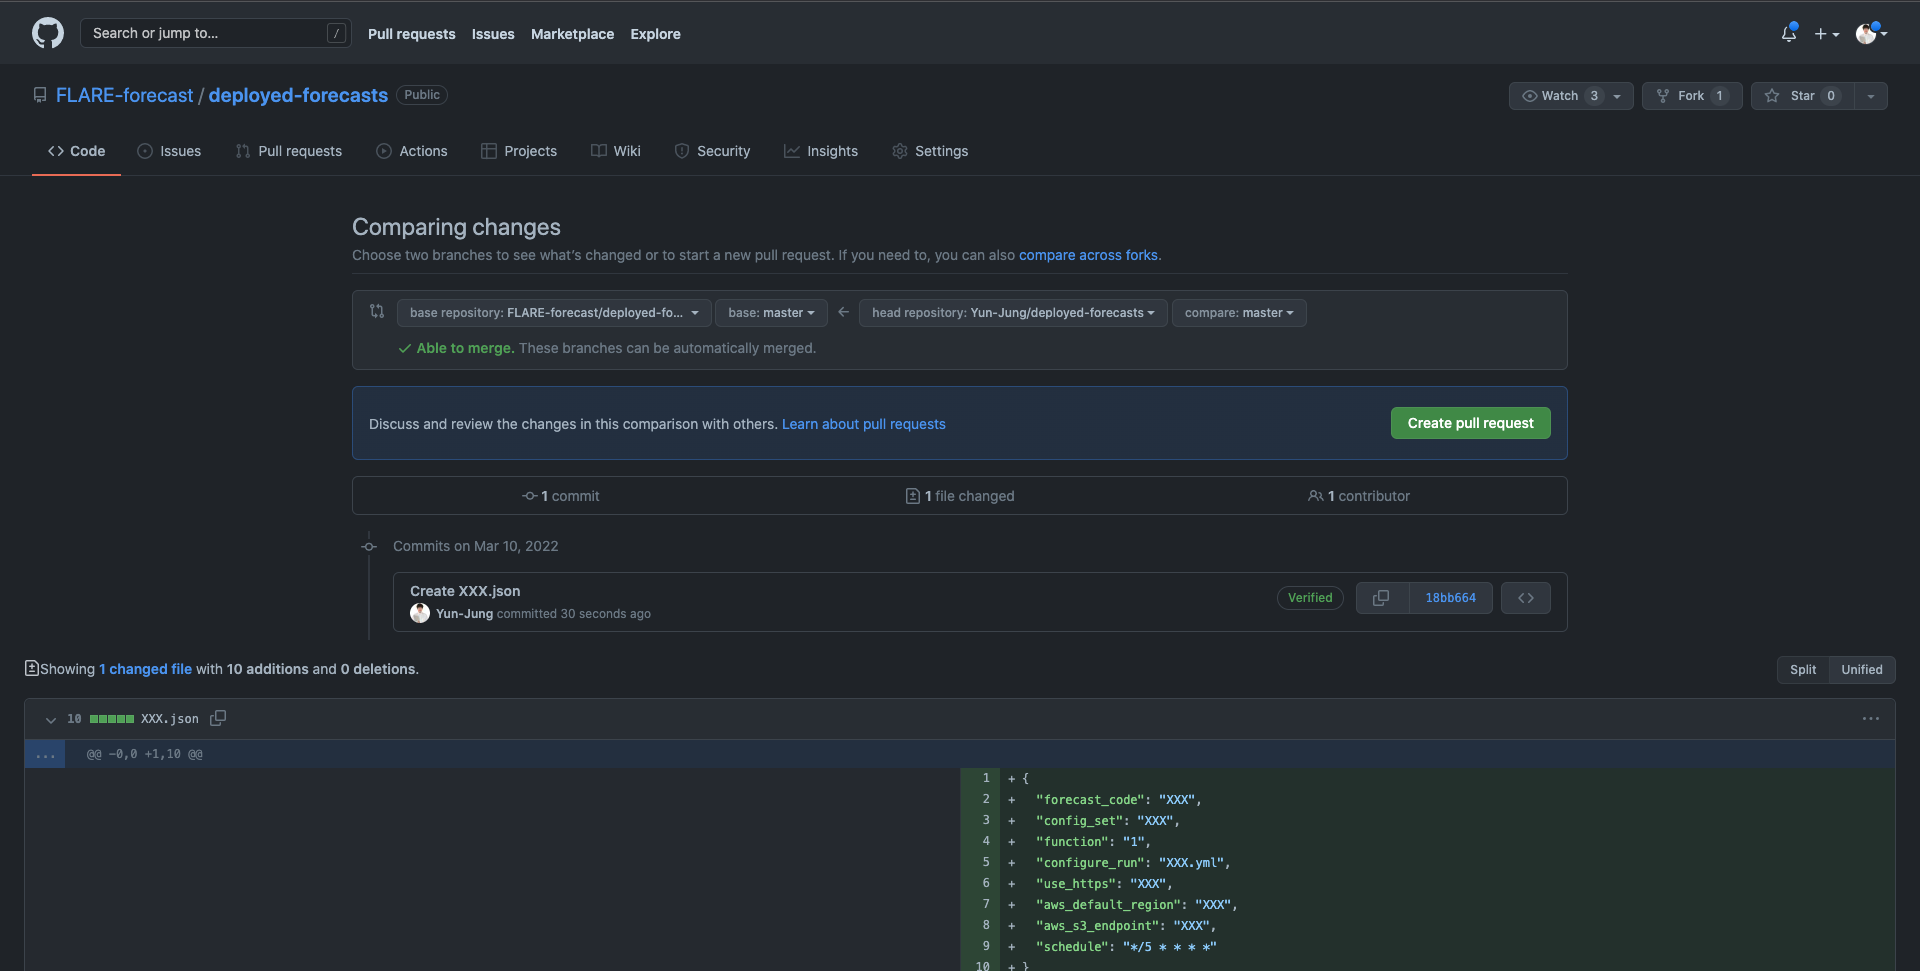
Task: Switch diff to Split view
Action: coord(1803,670)
